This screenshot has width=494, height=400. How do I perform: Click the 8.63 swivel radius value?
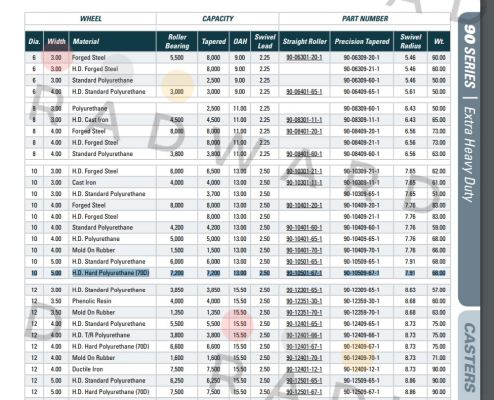410,290
